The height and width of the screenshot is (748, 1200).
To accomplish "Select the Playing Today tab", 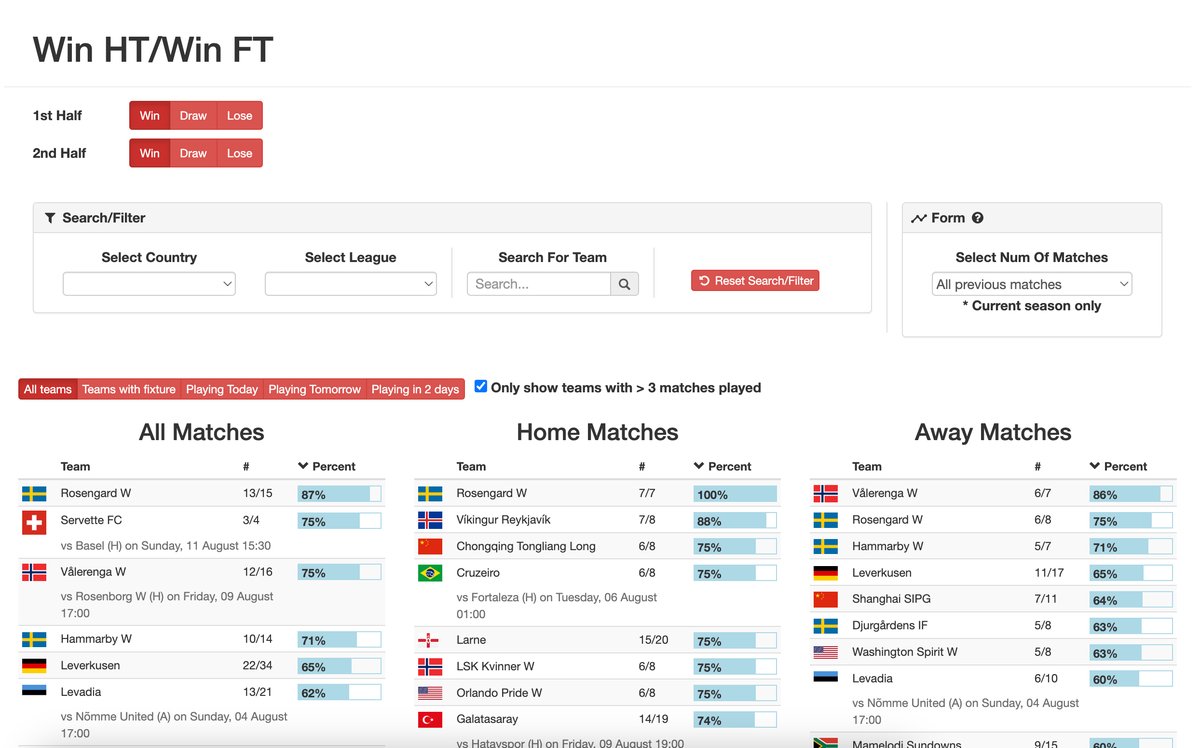I will (222, 389).
